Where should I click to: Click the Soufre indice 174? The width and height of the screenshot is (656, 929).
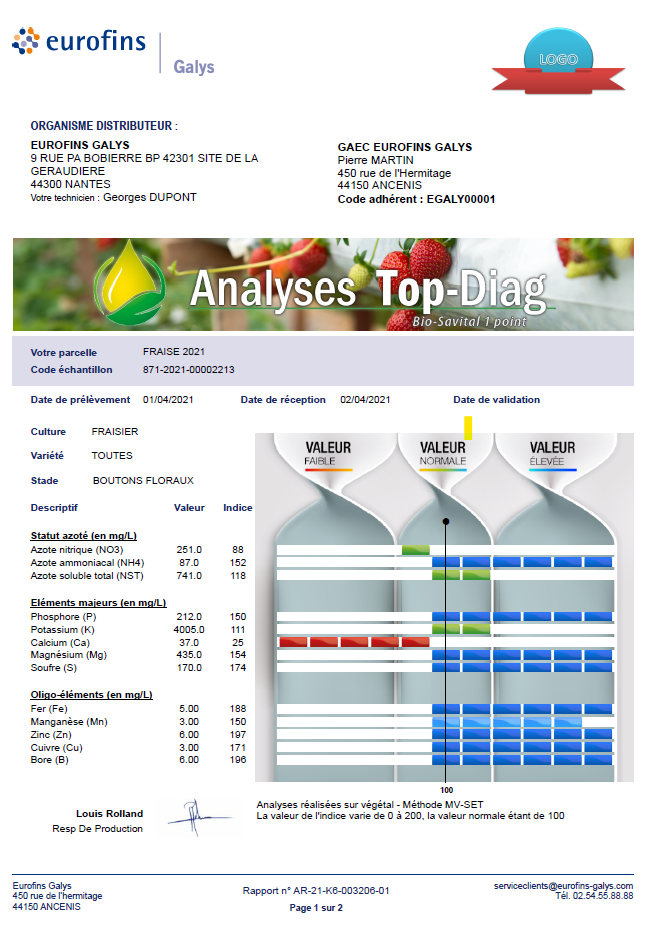(238, 667)
